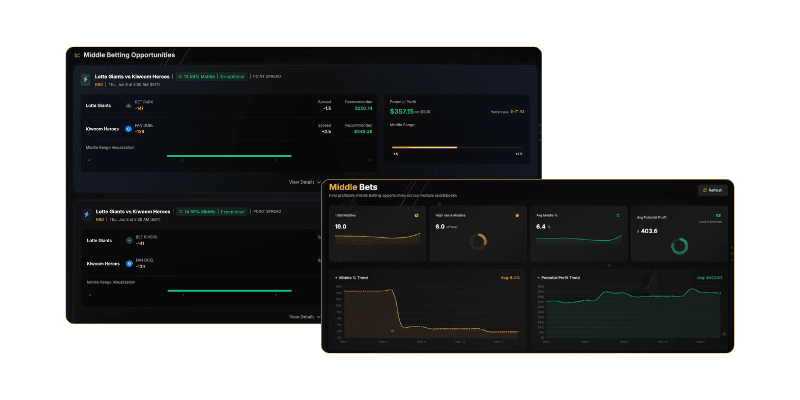Click Lotte Giants team name in BET RIVERS card
800x400 pixels.
[x=99, y=240]
